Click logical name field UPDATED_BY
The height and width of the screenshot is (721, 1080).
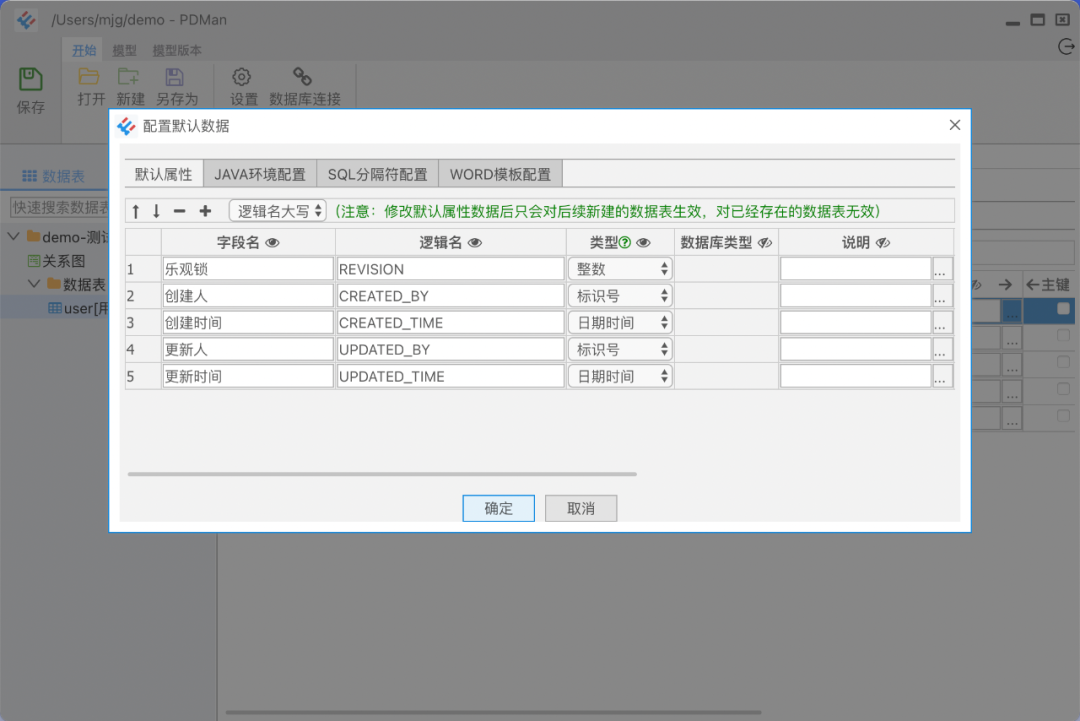(x=450, y=350)
